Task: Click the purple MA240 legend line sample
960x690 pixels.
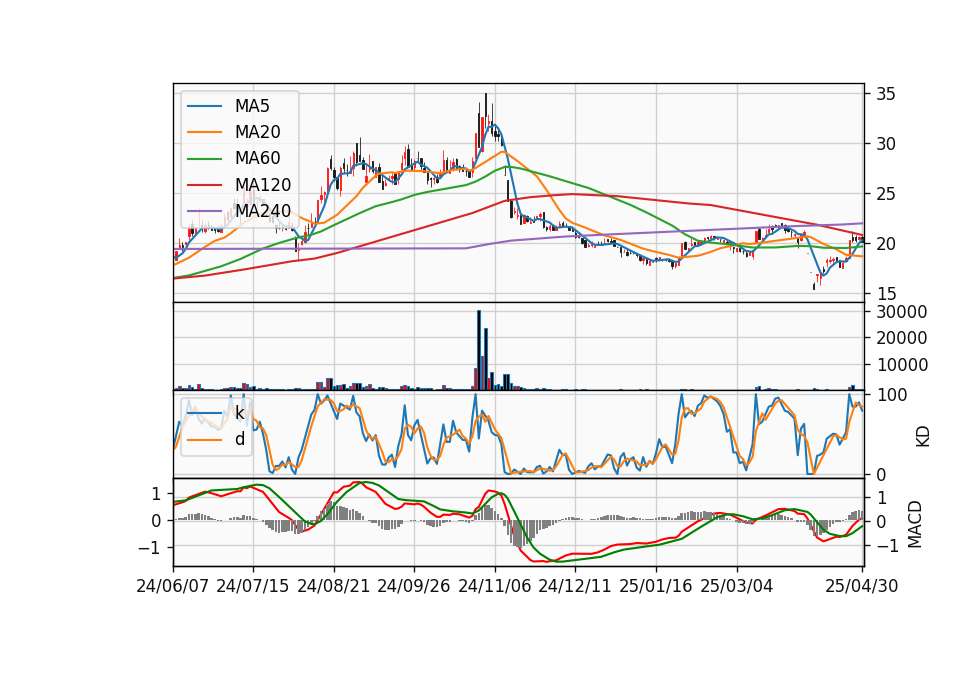Action: 204,211
